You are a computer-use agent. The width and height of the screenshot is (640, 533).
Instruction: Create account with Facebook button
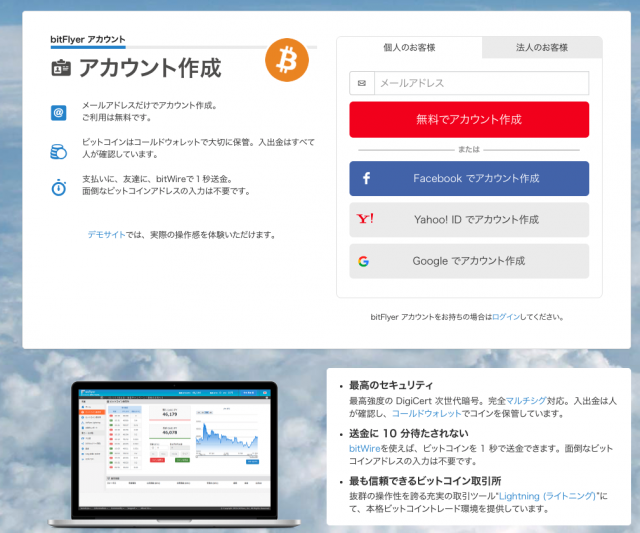coord(469,178)
